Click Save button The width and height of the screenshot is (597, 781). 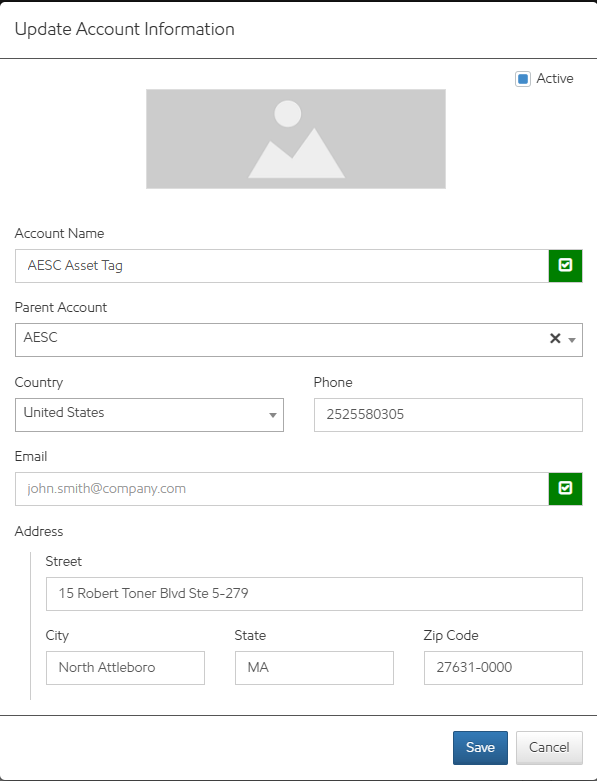pos(480,748)
